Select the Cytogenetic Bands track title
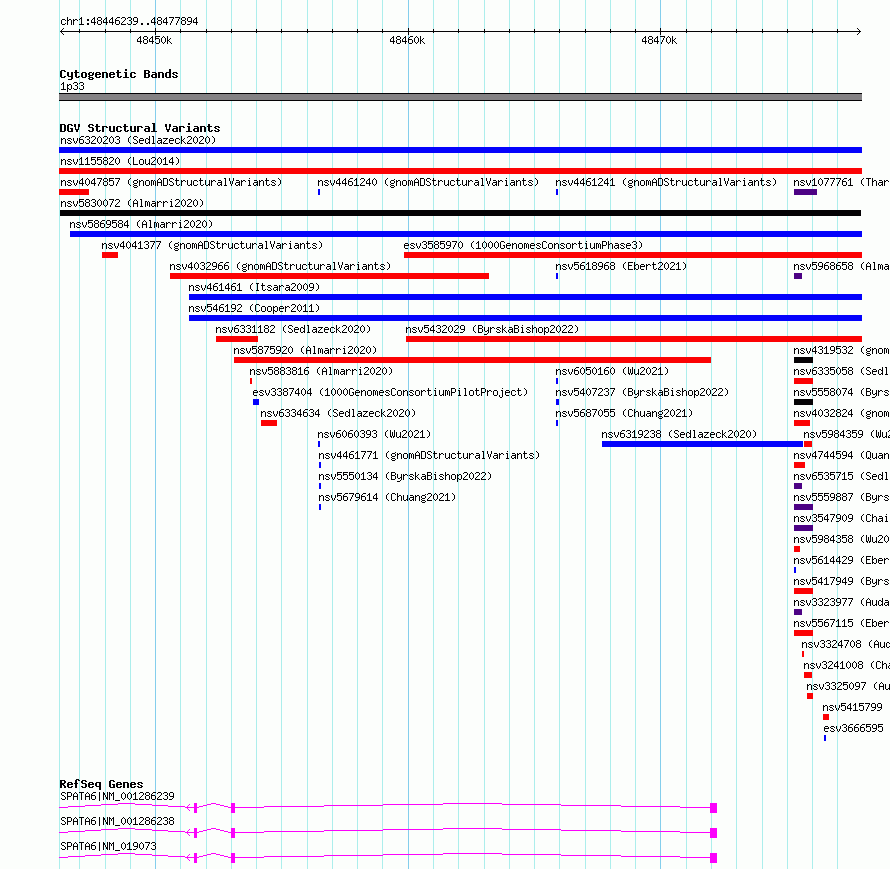 click(119, 74)
